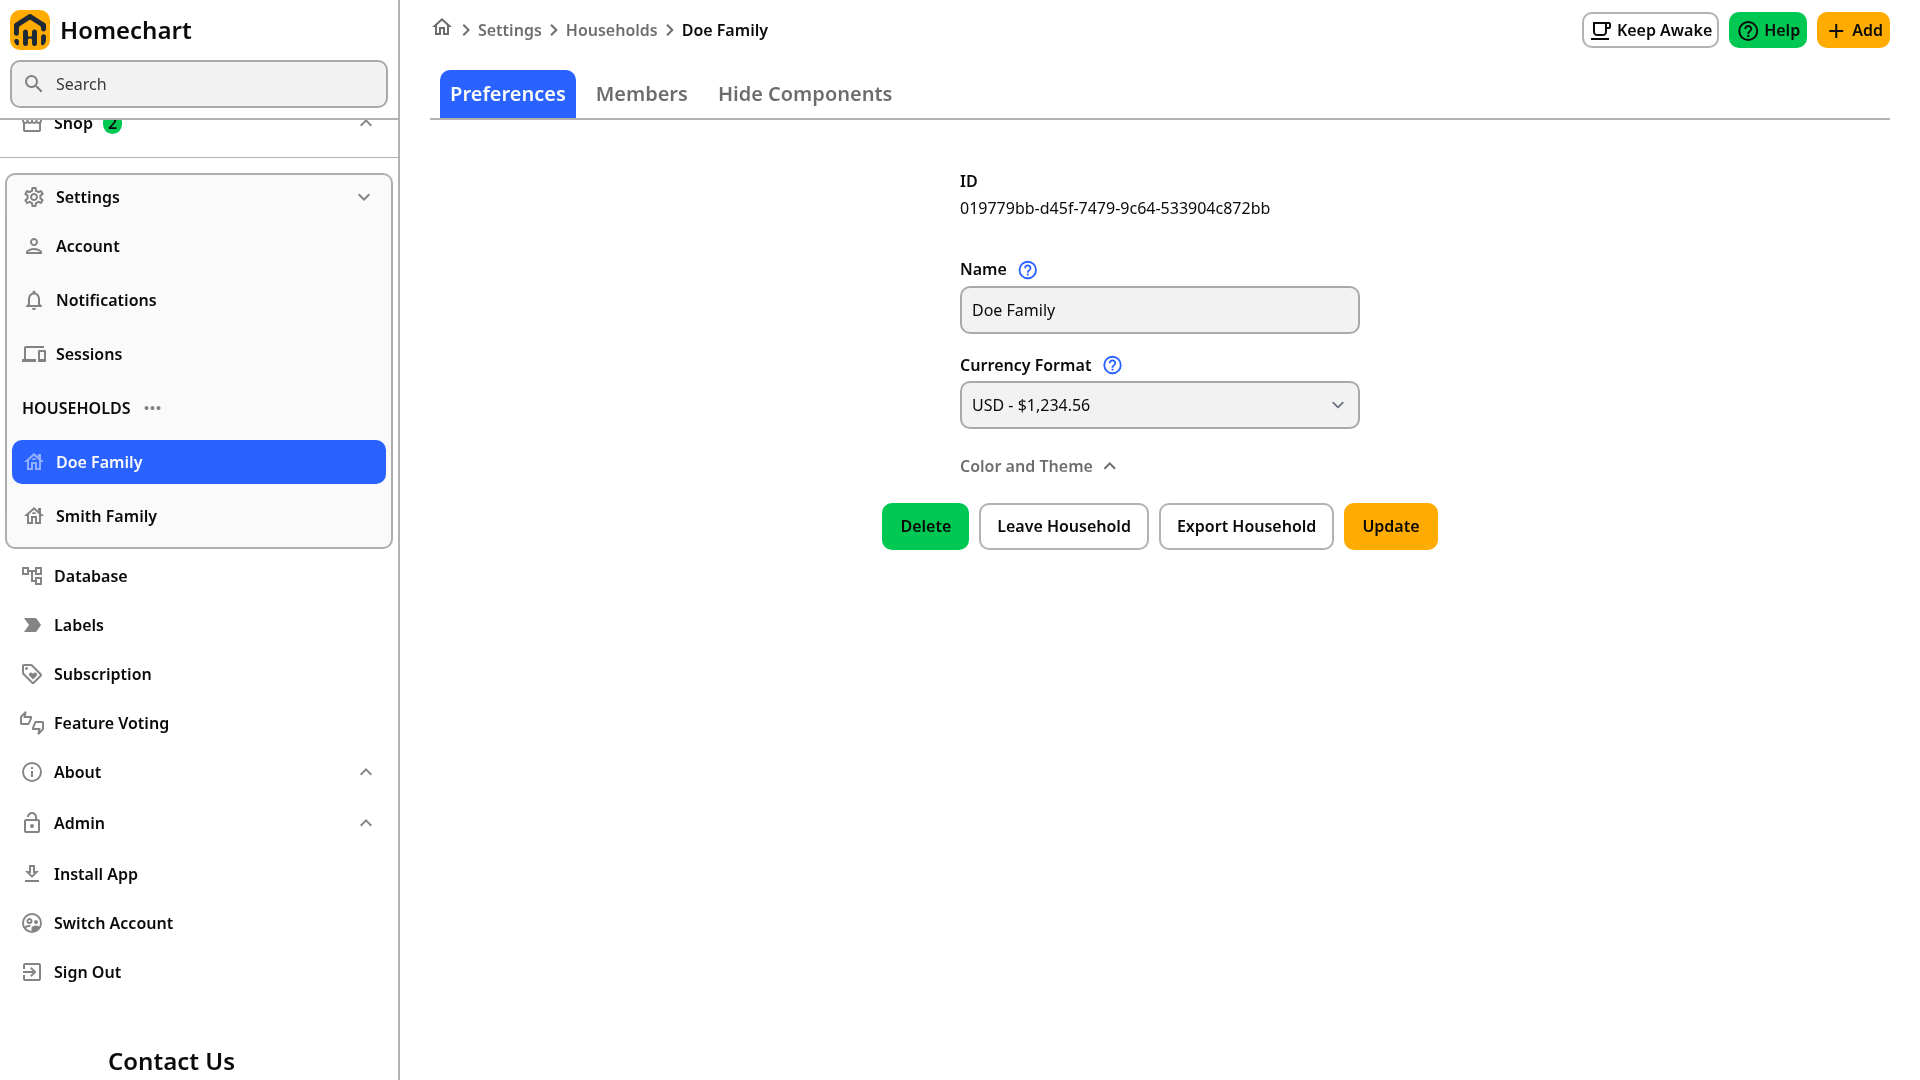Click the Install App download icon
Screen dimensions: 1920x1080
[x=32, y=874]
